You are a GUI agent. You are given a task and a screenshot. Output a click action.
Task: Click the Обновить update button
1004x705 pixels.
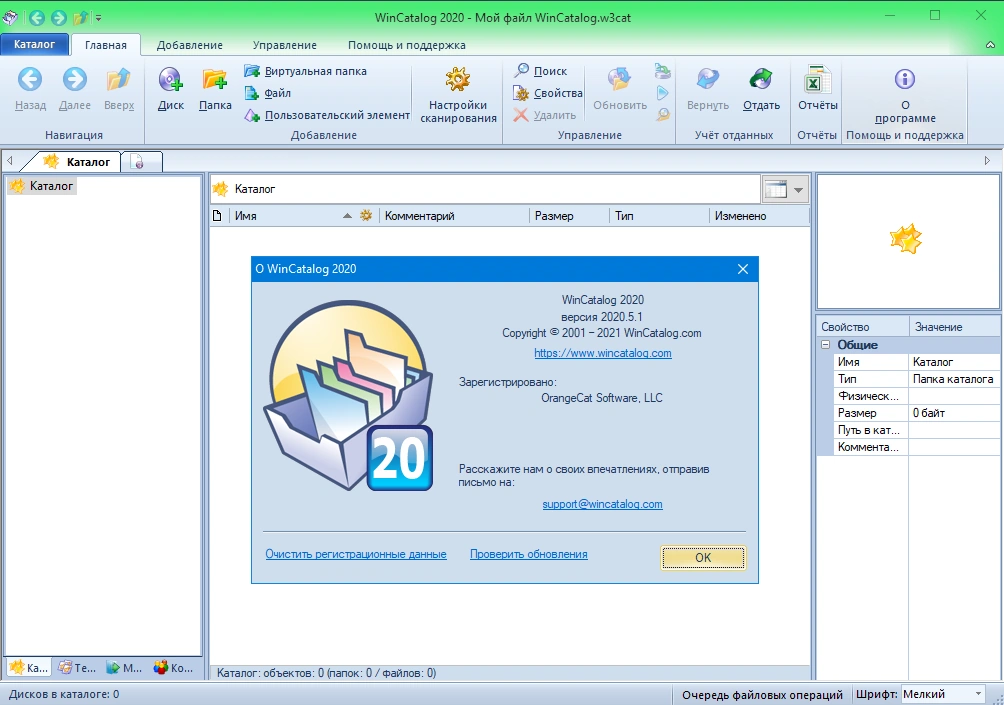click(x=620, y=89)
